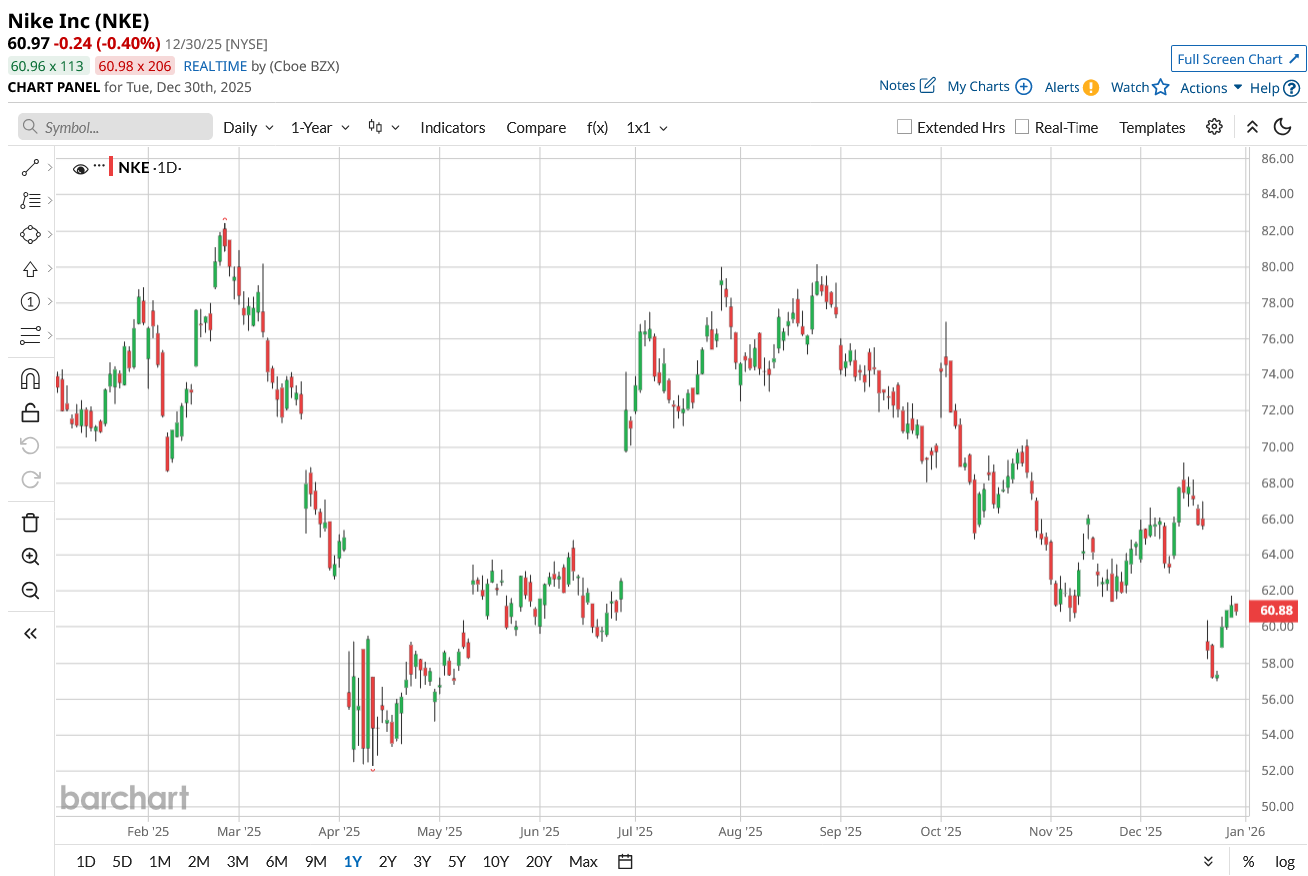Switch to dark mode

1282,127
